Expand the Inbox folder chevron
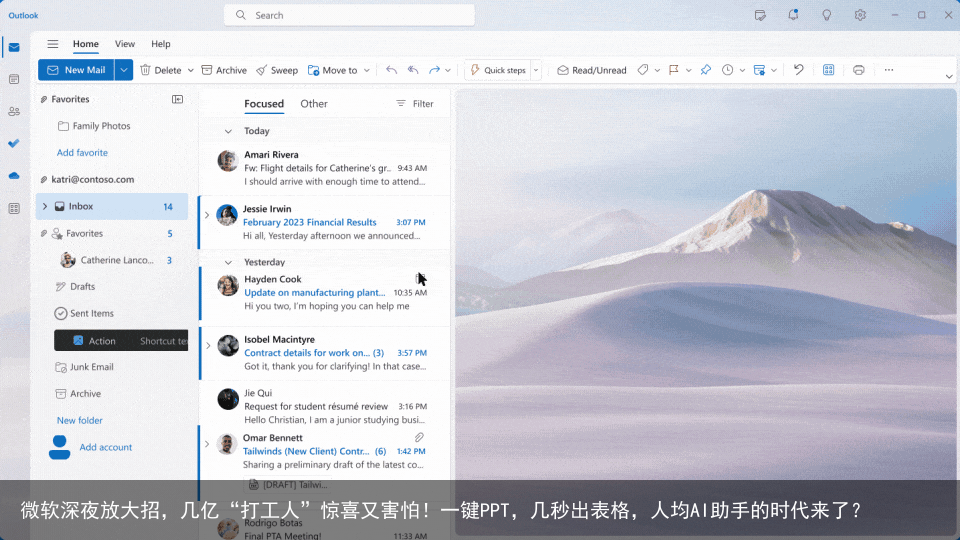960x540 pixels. coord(45,206)
